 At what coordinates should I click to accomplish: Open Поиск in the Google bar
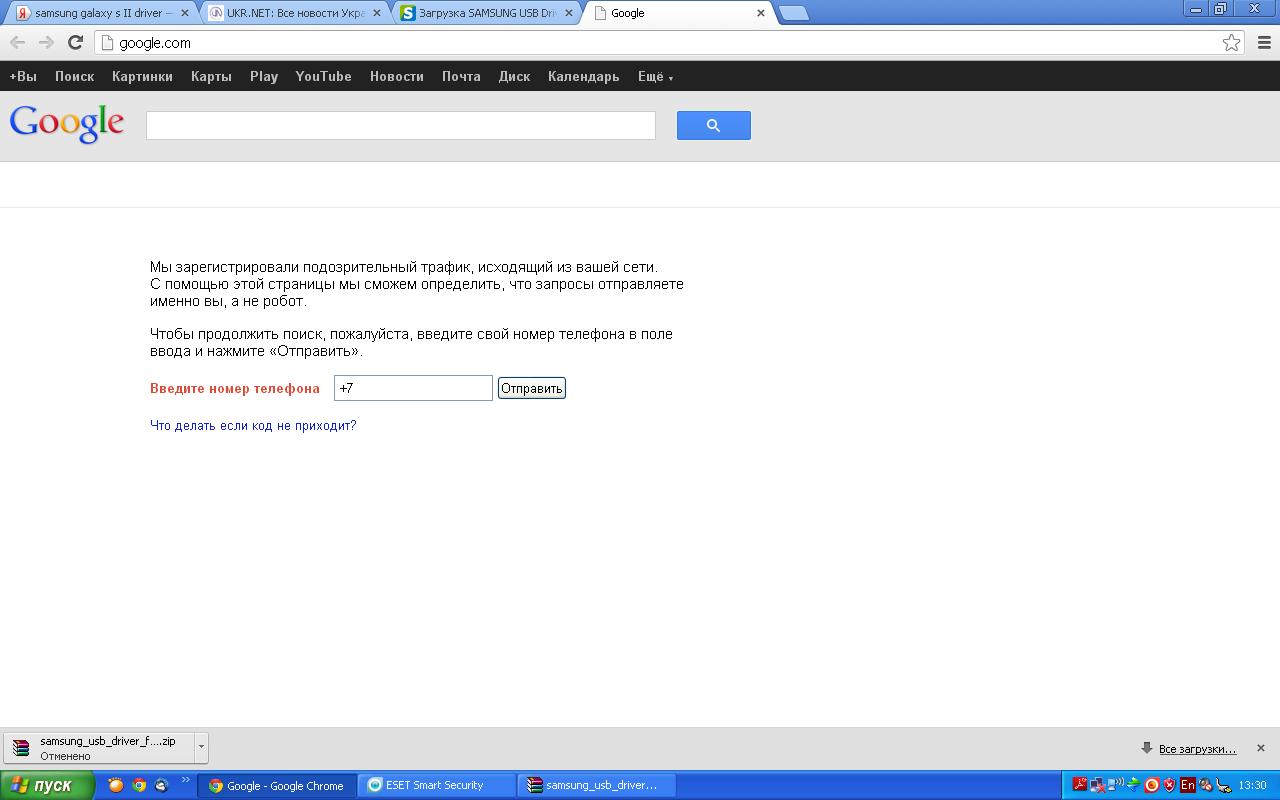tap(74, 76)
